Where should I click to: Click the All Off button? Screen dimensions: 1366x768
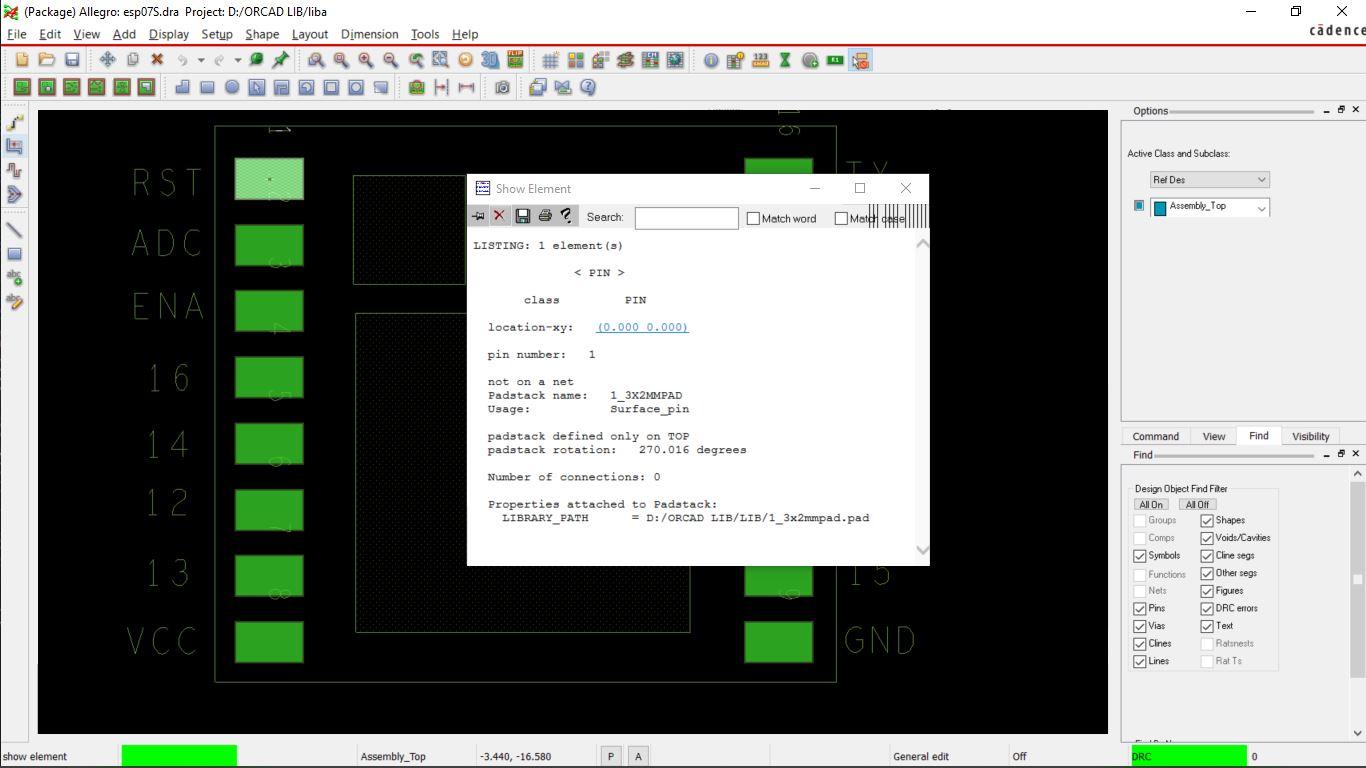click(x=1196, y=504)
